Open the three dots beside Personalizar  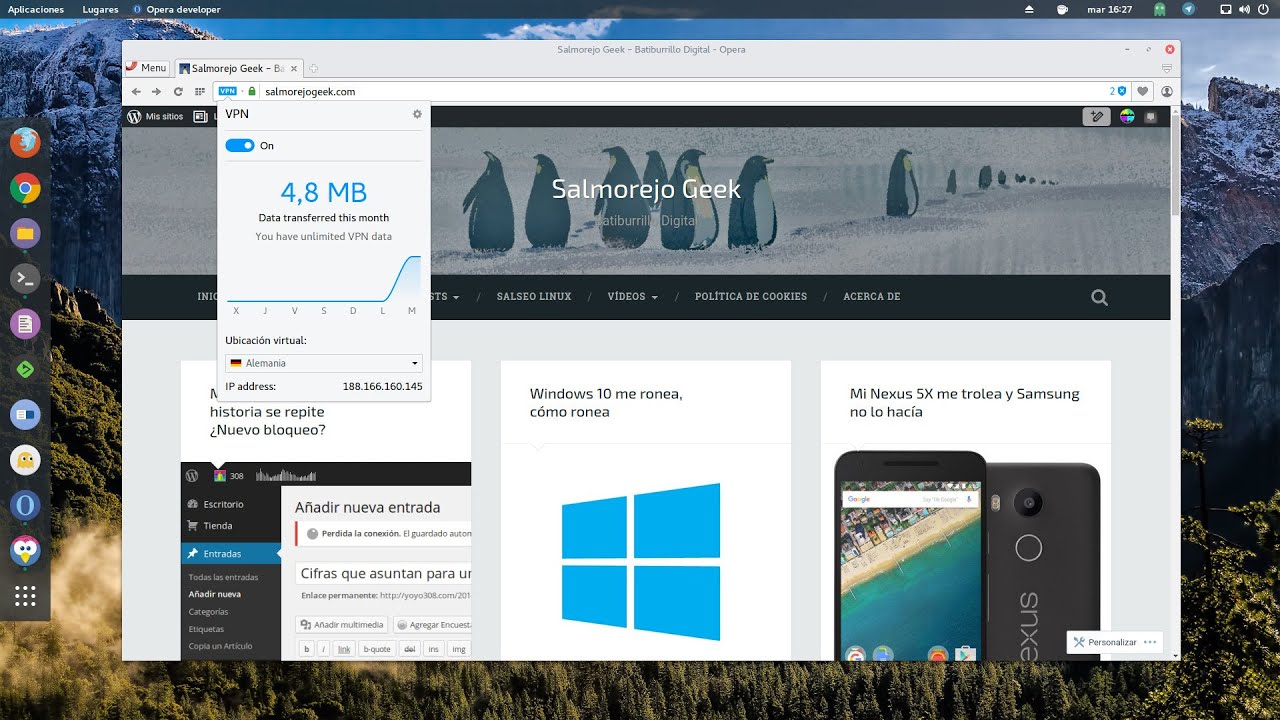tap(1150, 642)
